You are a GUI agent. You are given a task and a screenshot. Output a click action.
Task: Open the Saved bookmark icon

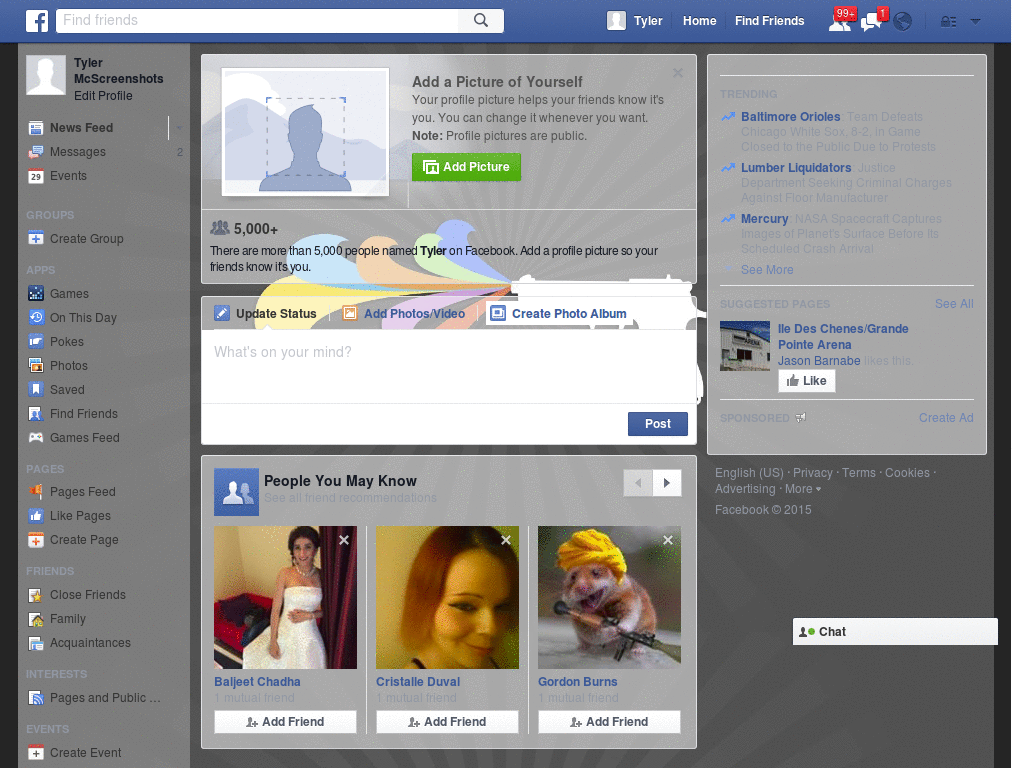(x=36, y=390)
